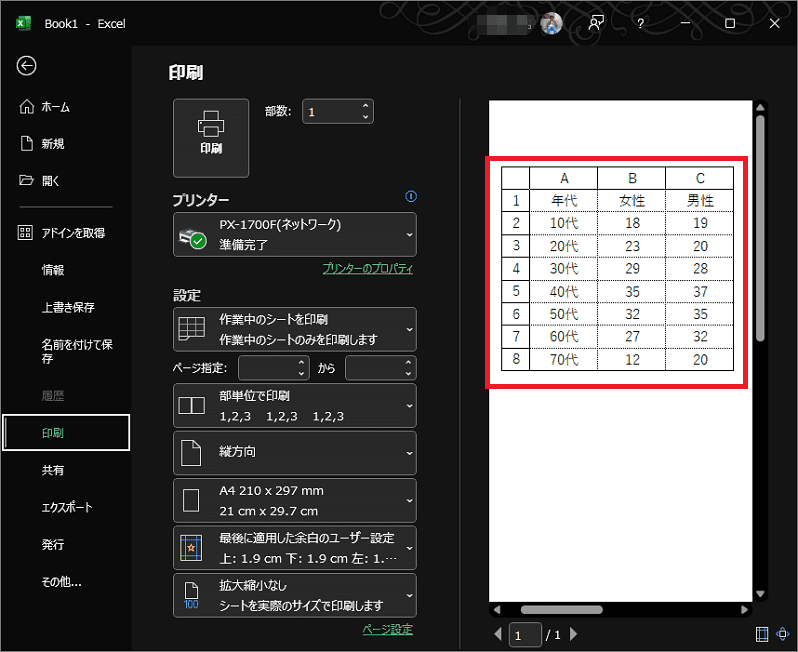Toggle zoom to page icon

pyautogui.click(x=782, y=634)
